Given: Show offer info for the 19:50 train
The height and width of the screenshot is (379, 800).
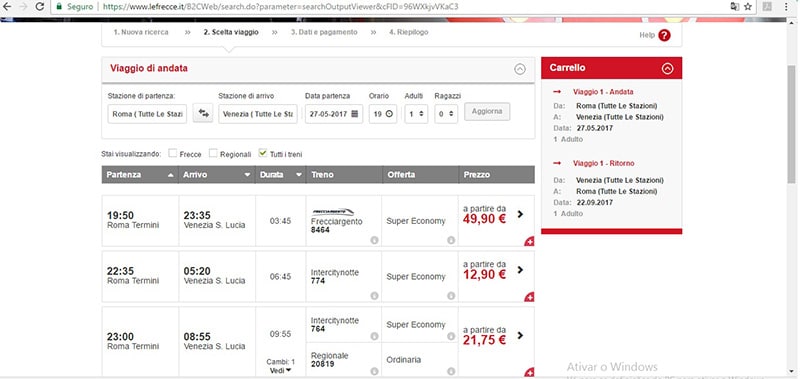Looking at the screenshot, I should 451,240.
